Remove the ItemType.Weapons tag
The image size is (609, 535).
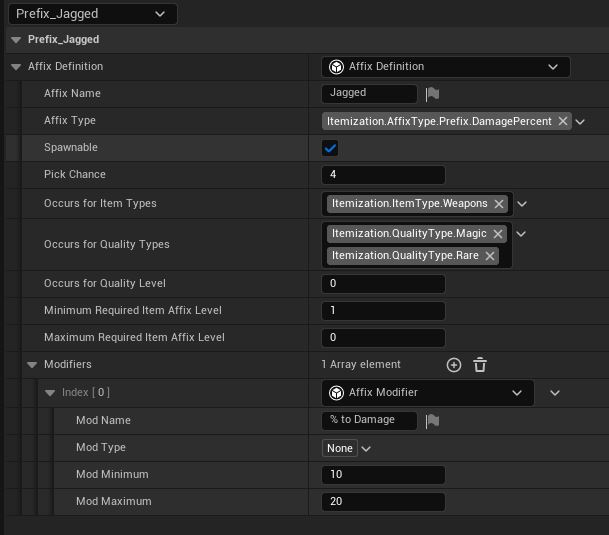499,204
